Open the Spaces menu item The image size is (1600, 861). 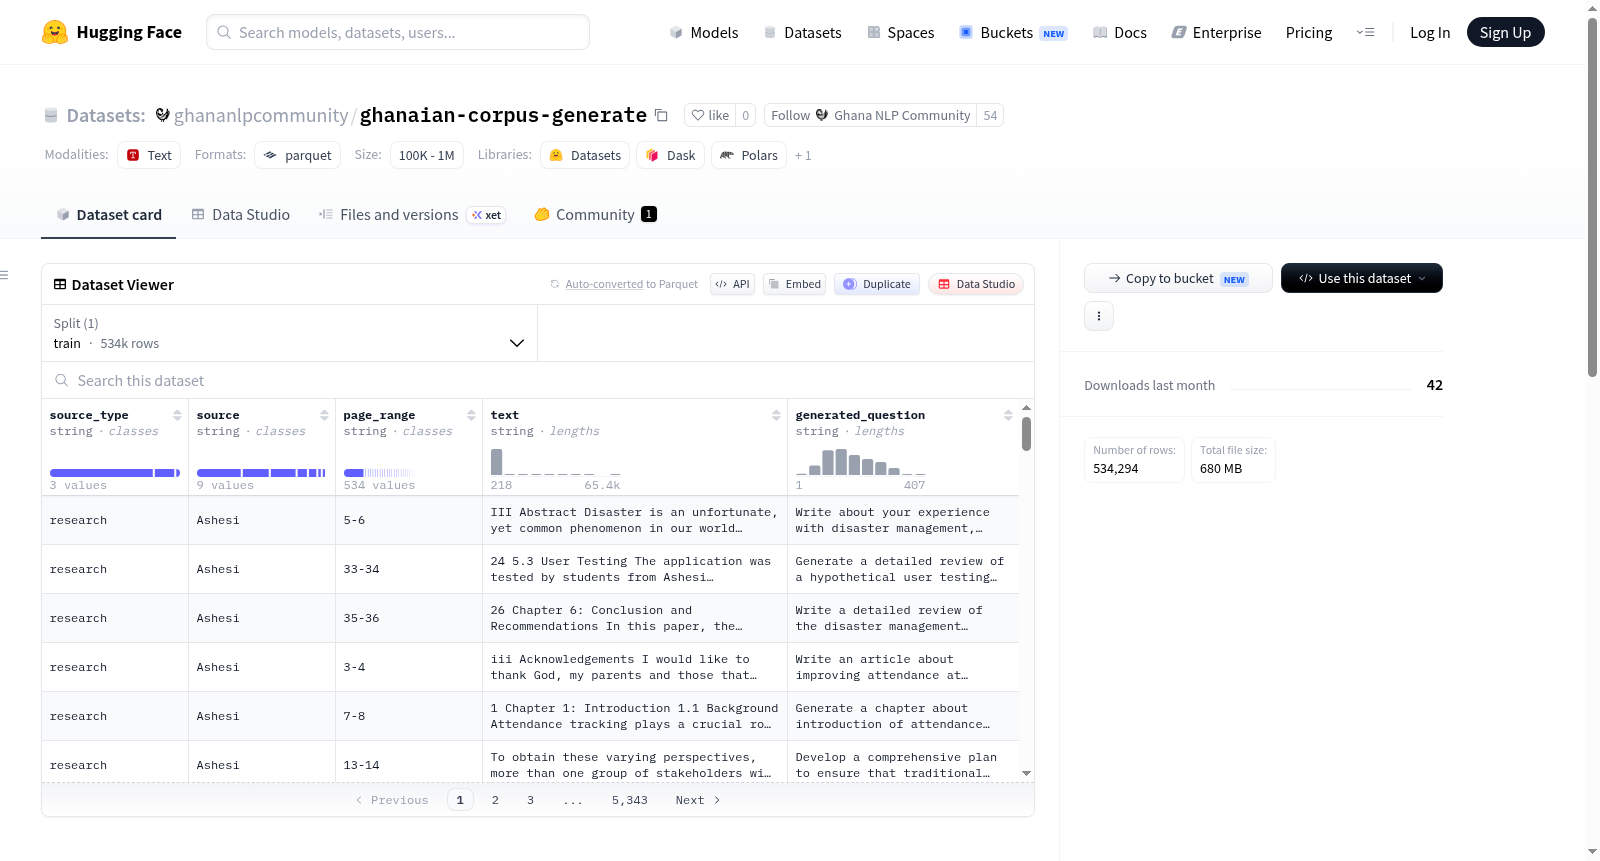(x=901, y=32)
